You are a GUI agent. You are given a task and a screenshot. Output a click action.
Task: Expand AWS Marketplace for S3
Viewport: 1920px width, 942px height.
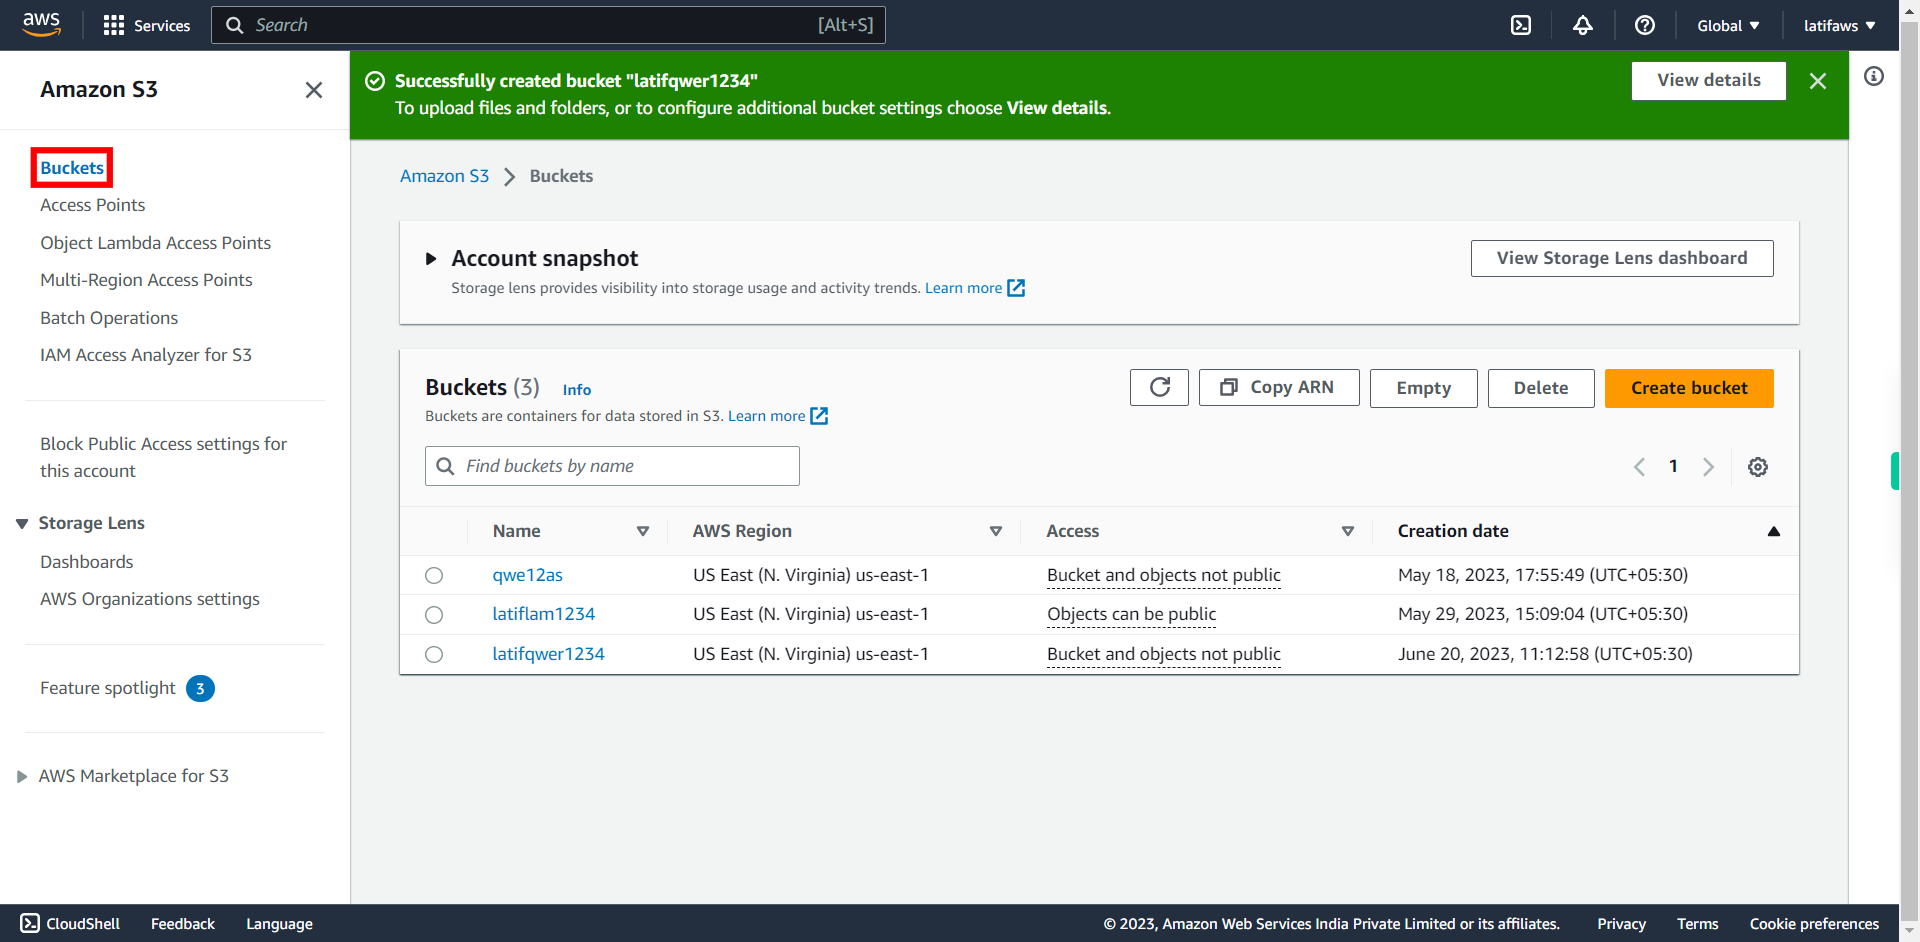pyautogui.click(x=22, y=777)
